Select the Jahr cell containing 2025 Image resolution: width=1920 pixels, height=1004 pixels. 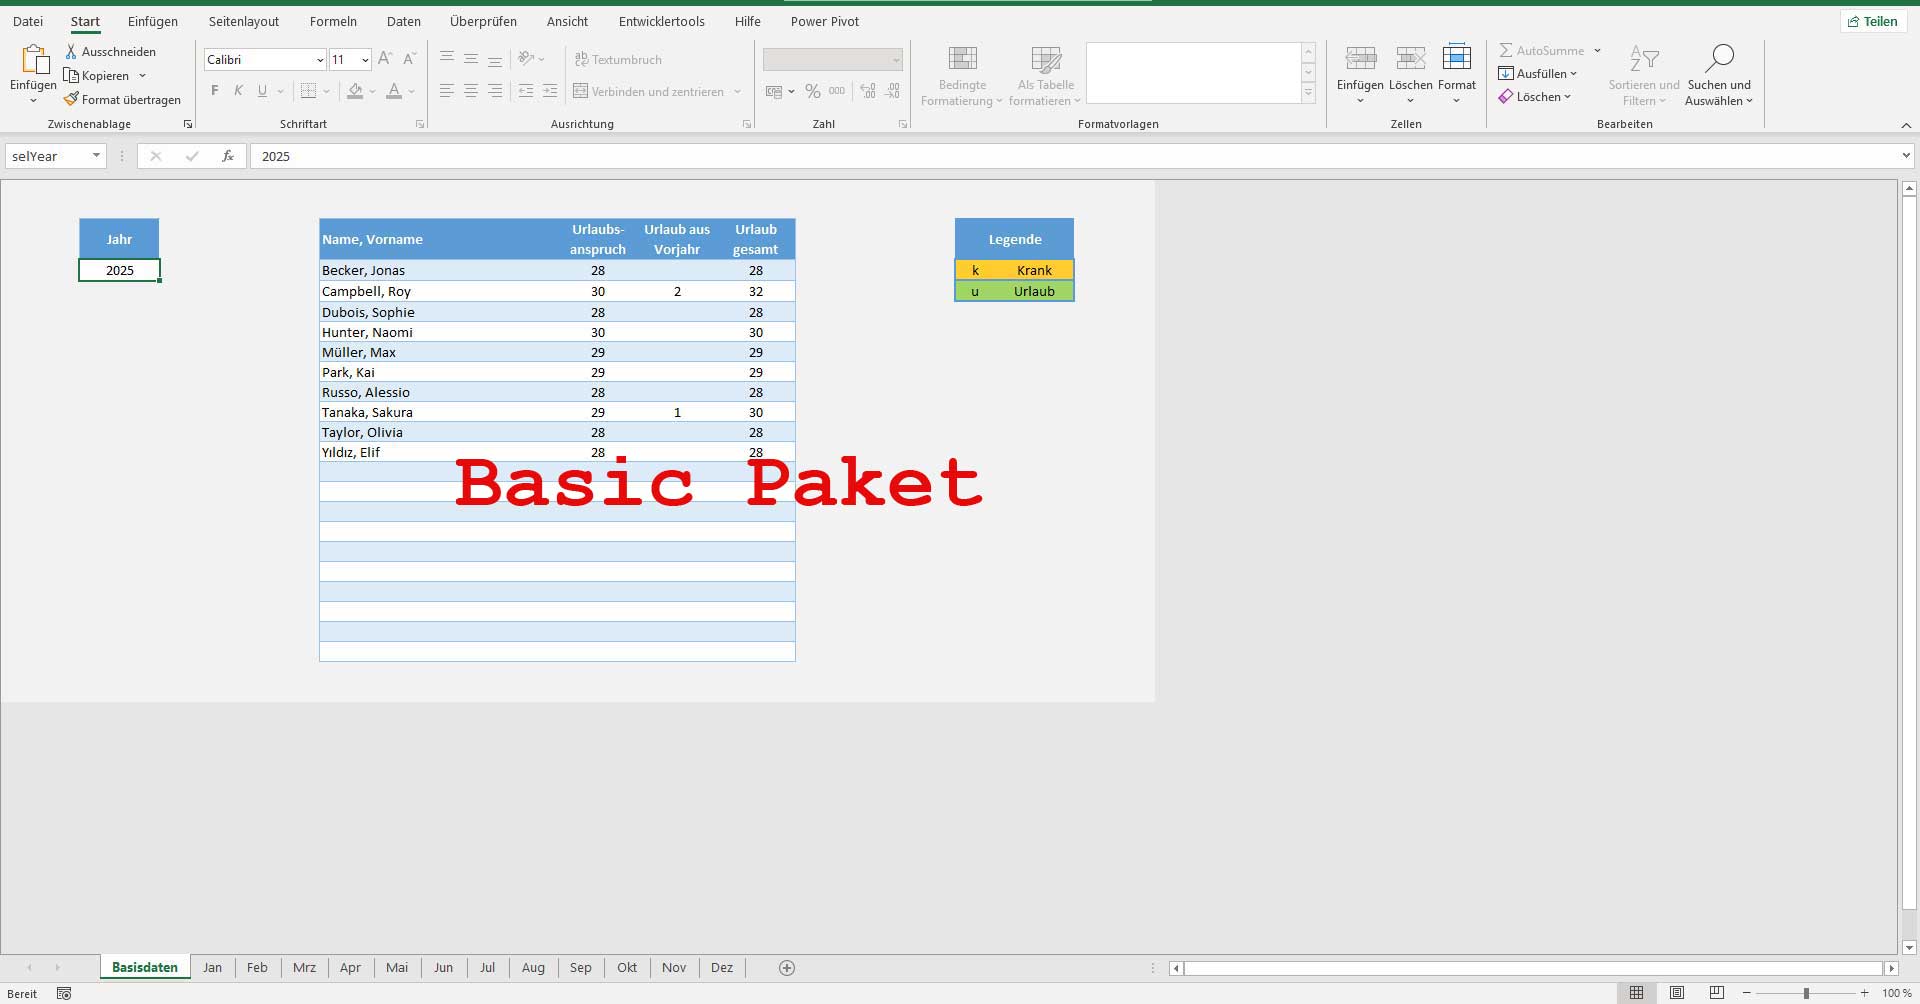[119, 270]
